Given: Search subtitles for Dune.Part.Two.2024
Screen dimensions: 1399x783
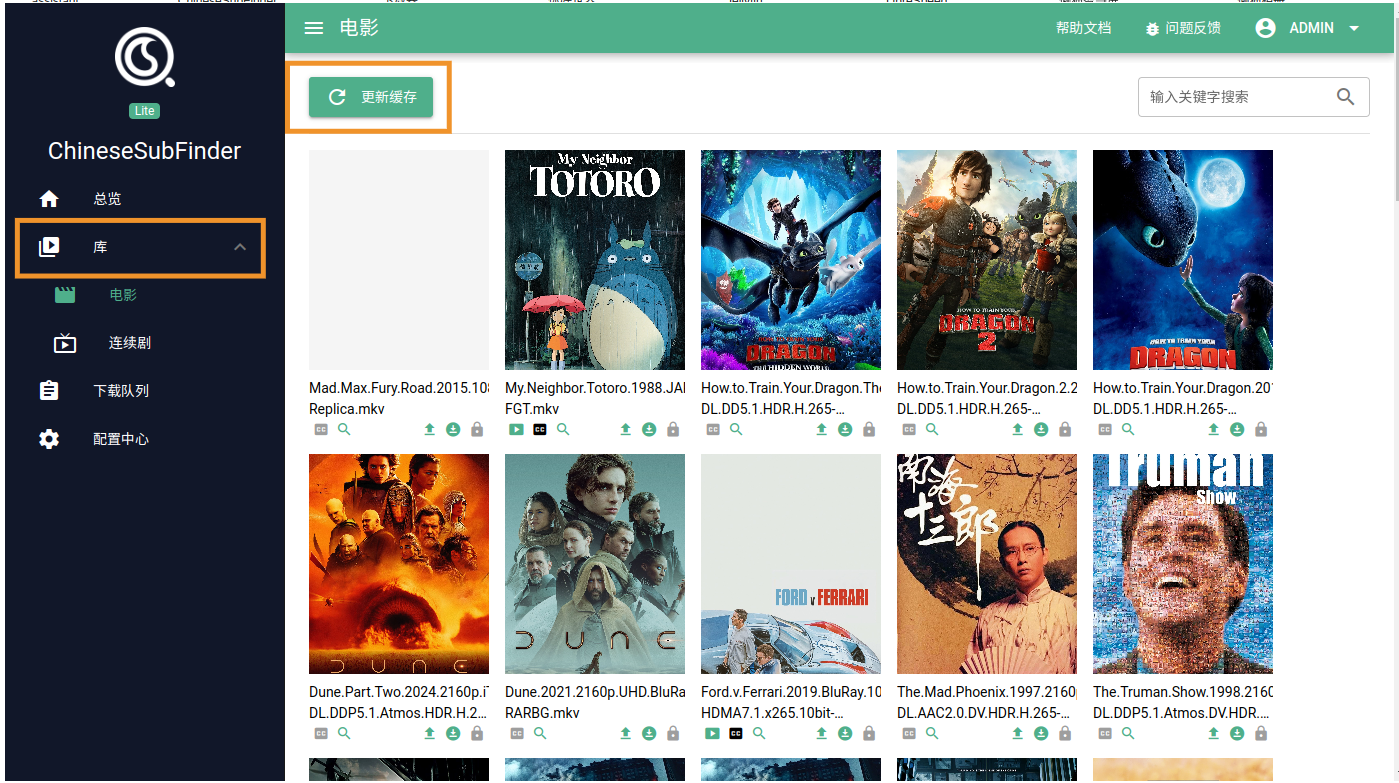Looking at the screenshot, I should (x=344, y=733).
